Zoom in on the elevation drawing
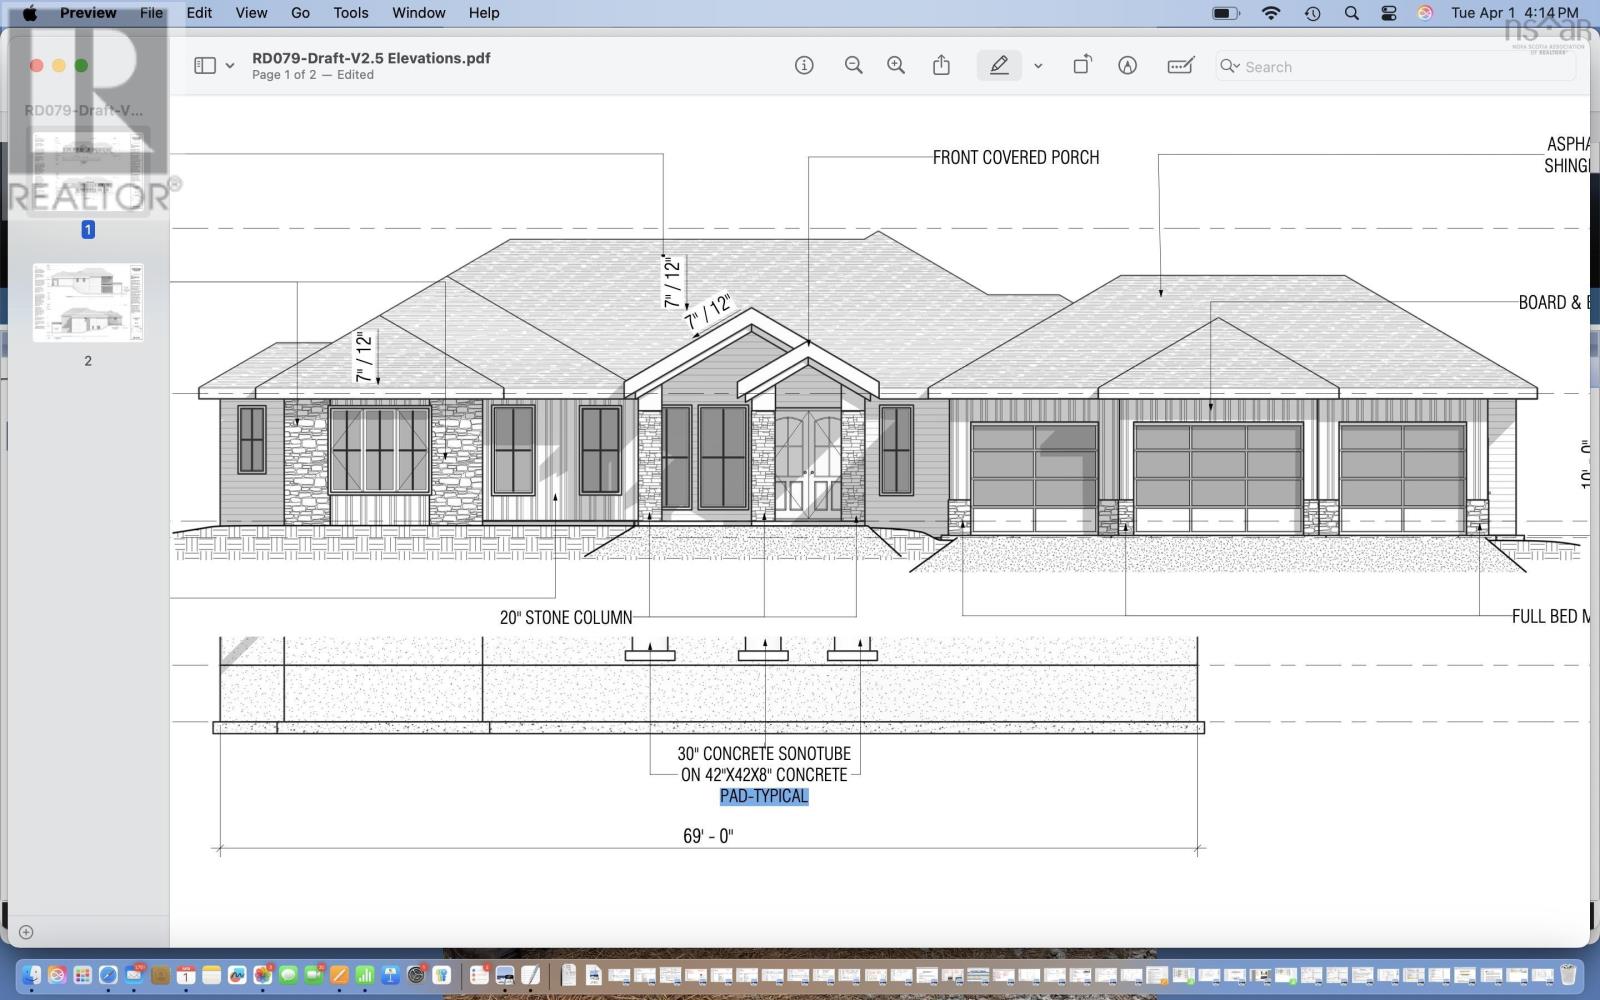 click(896, 65)
